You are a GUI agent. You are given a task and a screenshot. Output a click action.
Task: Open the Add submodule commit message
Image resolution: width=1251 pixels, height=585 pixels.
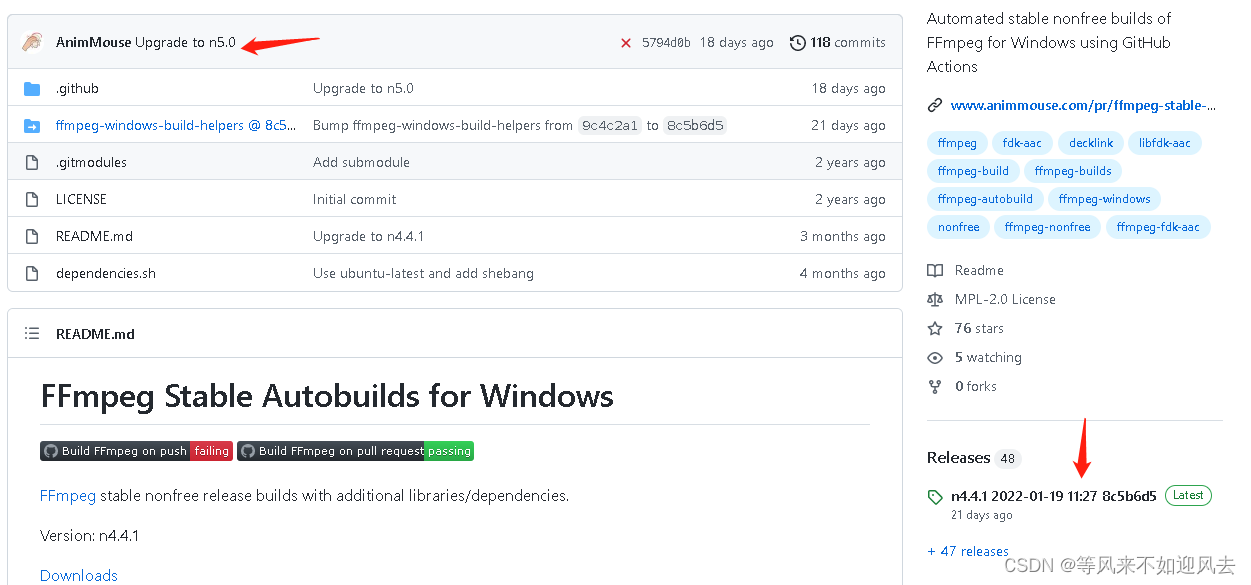tap(361, 163)
